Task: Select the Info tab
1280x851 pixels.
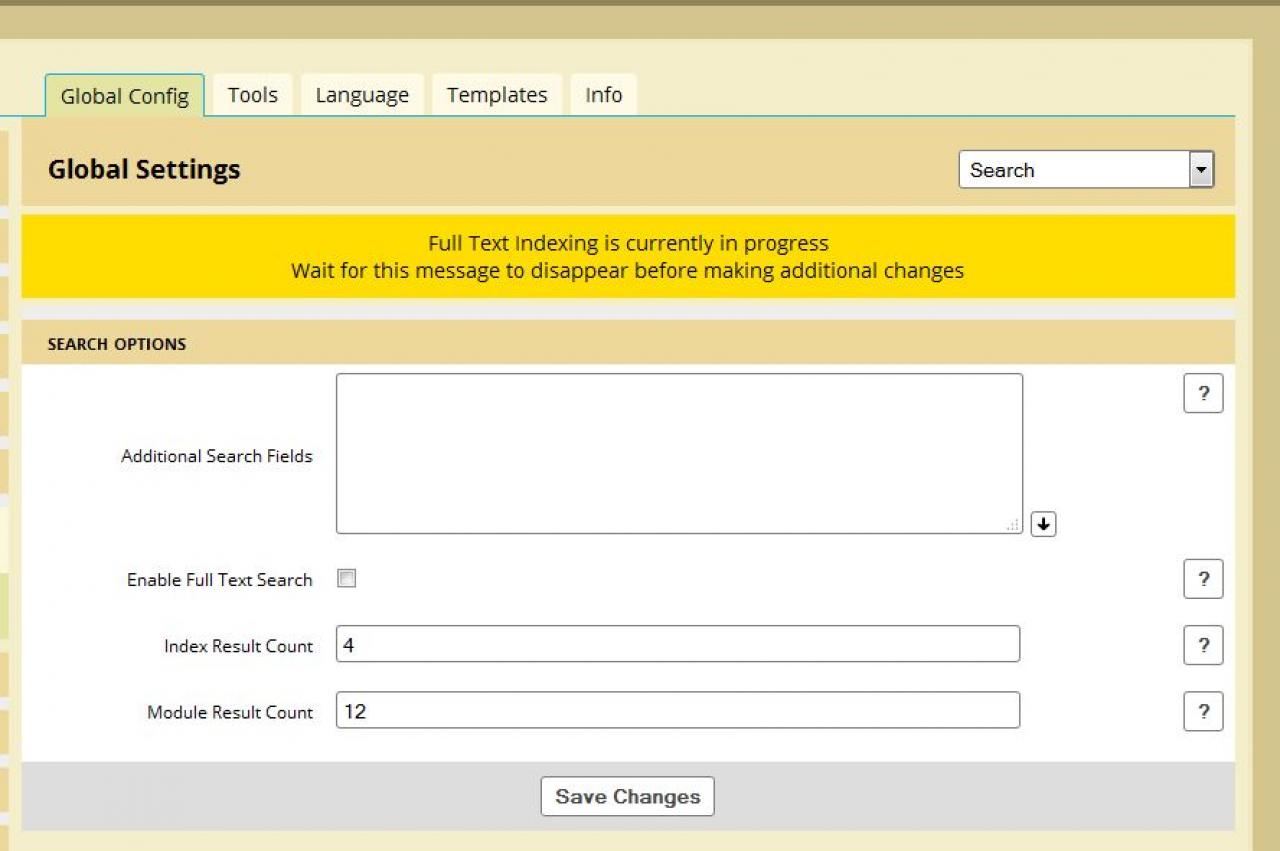Action: pos(603,95)
